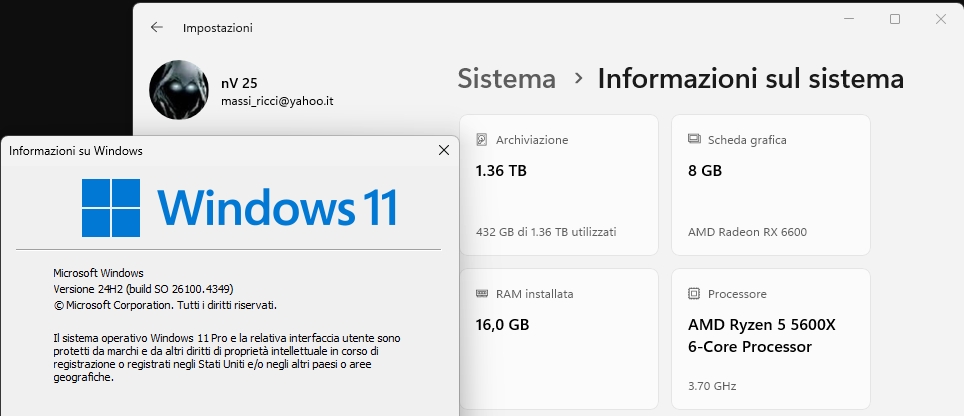Click the Windows 11 wordmark text
This screenshot has height=416, width=964.
click(277, 208)
